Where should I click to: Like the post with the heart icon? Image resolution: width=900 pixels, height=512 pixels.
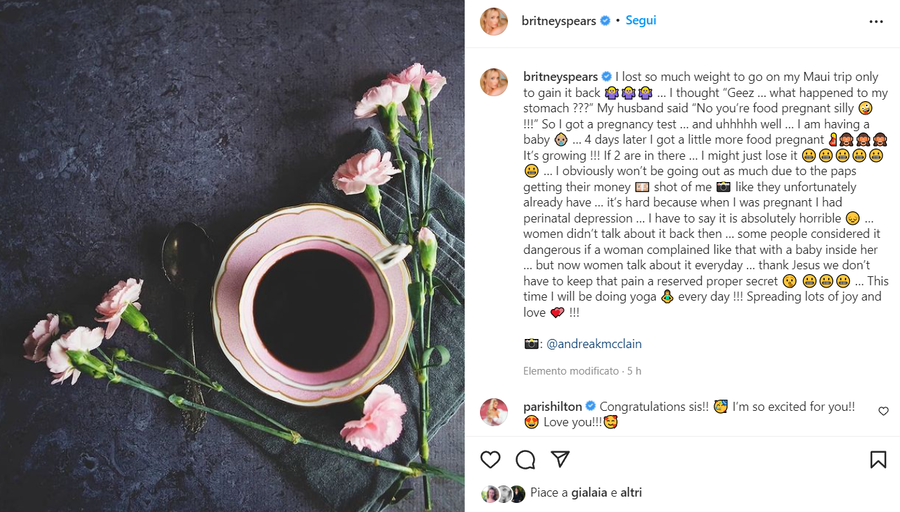[x=490, y=460]
